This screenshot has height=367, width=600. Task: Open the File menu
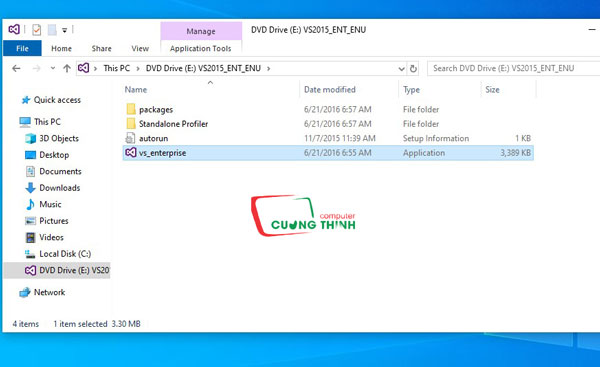tap(22, 49)
